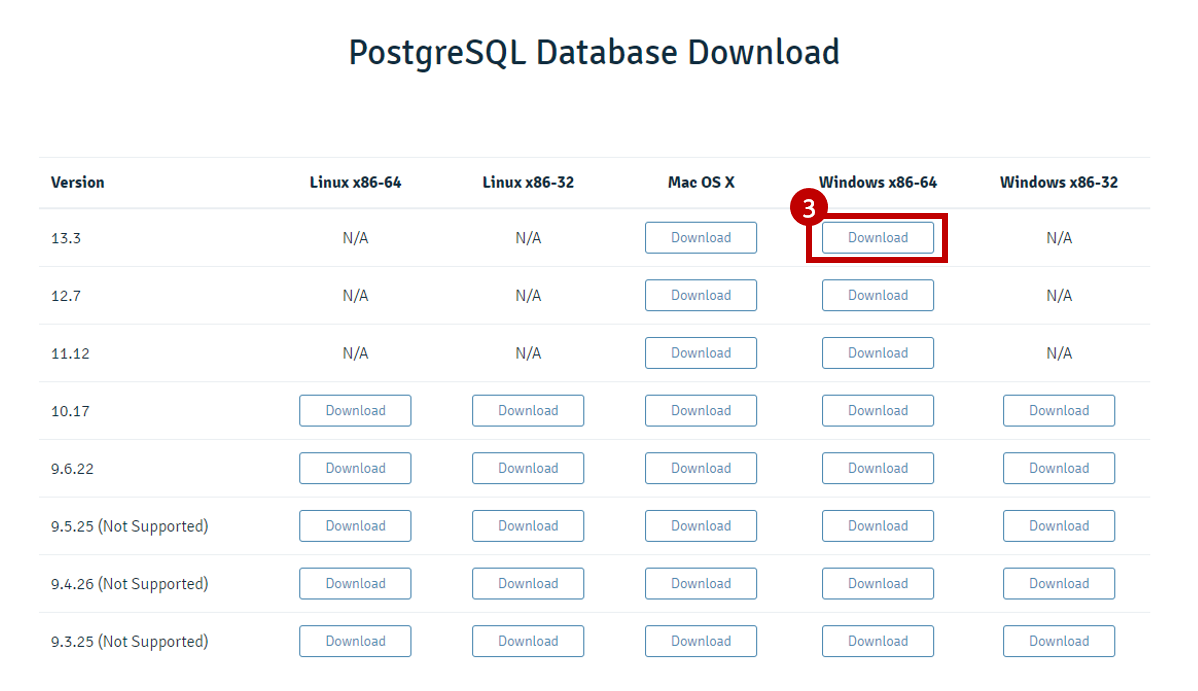Select the 9.4.26 (Not Supported) cell
The image size is (1198, 691).
tap(129, 584)
